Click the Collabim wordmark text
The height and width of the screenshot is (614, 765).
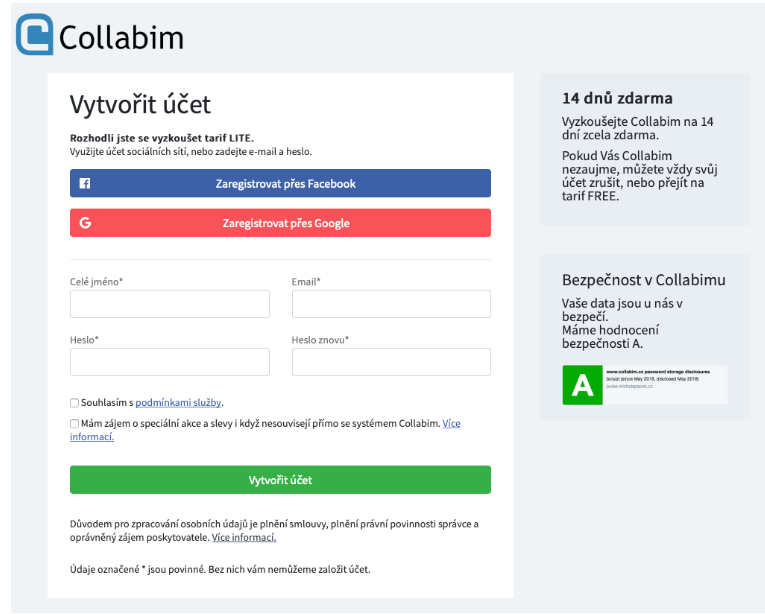pyautogui.click(x=121, y=38)
